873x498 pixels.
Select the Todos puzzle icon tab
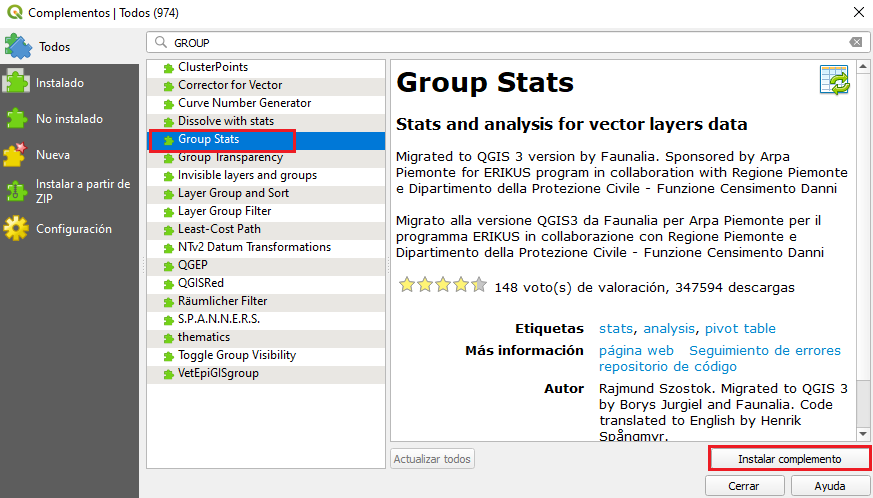[x=19, y=47]
